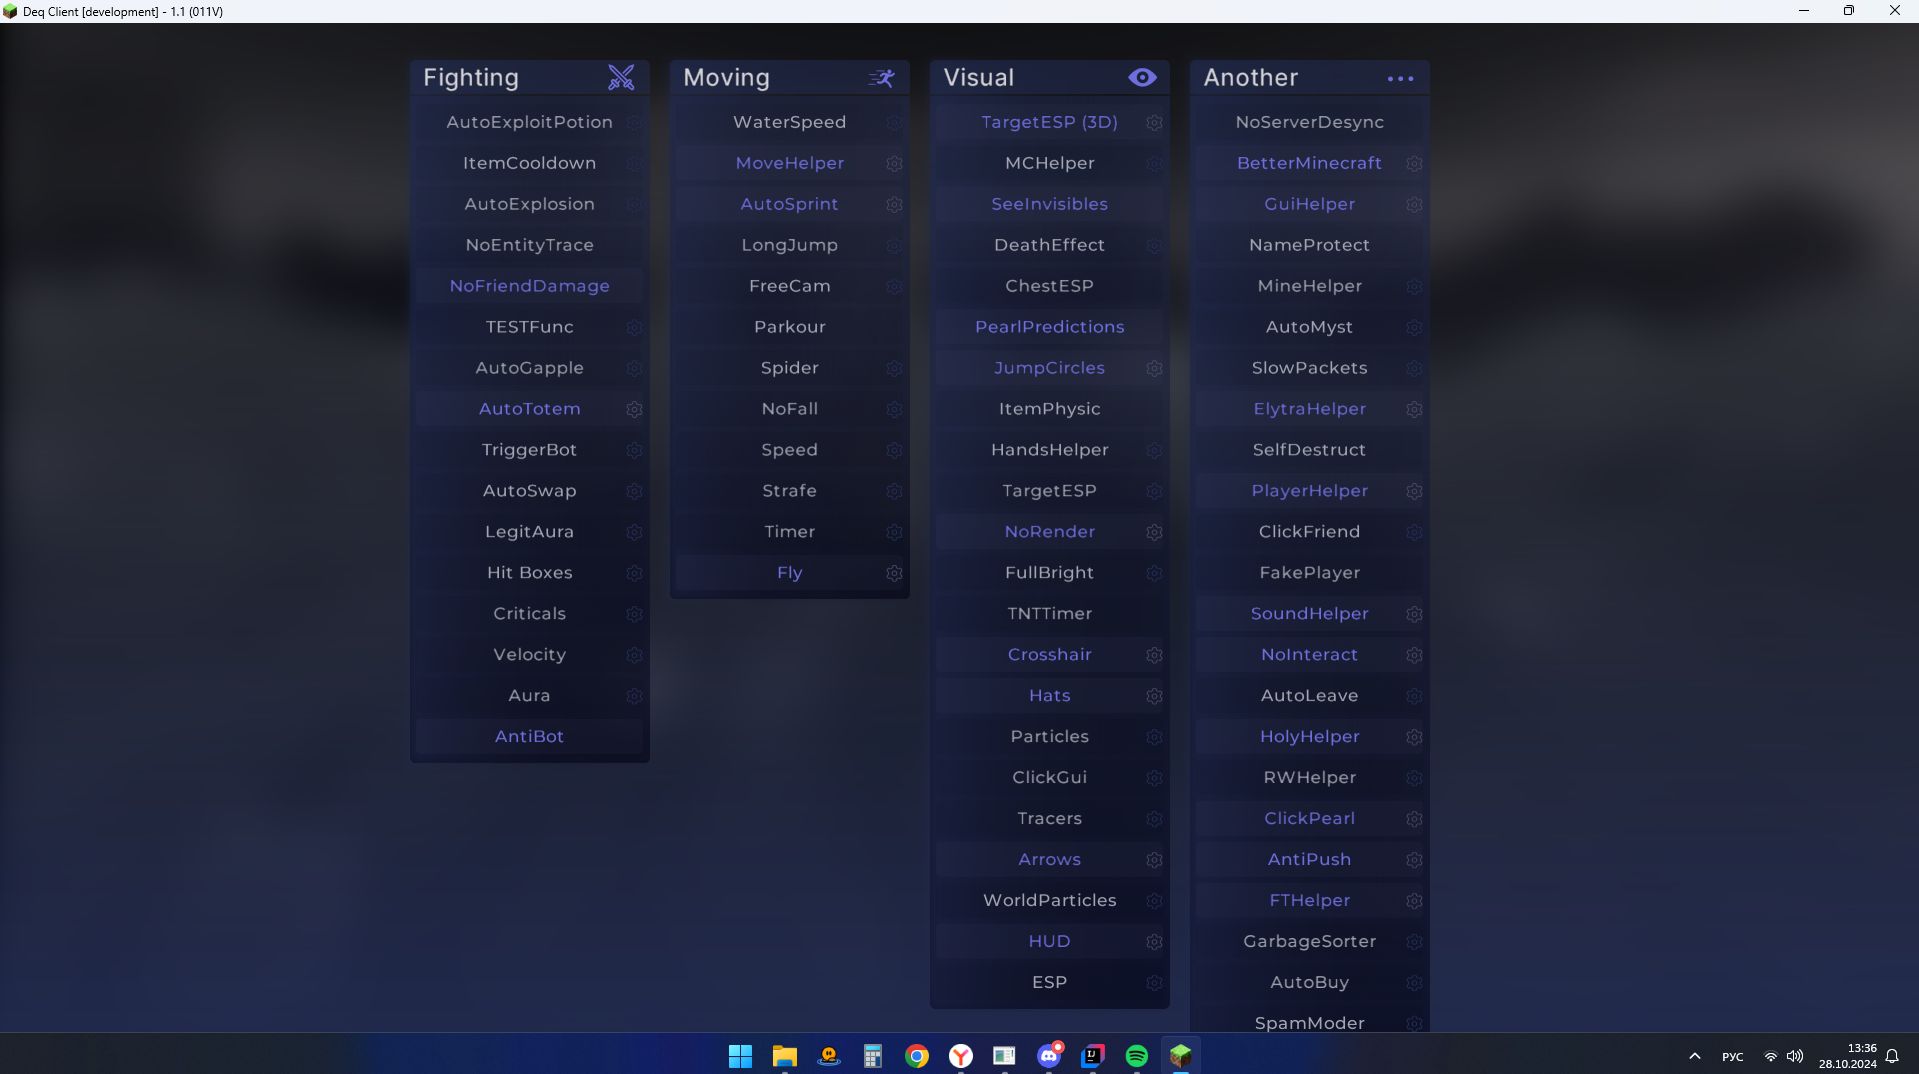Viewport: 1919px width, 1074px height.
Task: Enable the Velocity module
Action: 529,655
